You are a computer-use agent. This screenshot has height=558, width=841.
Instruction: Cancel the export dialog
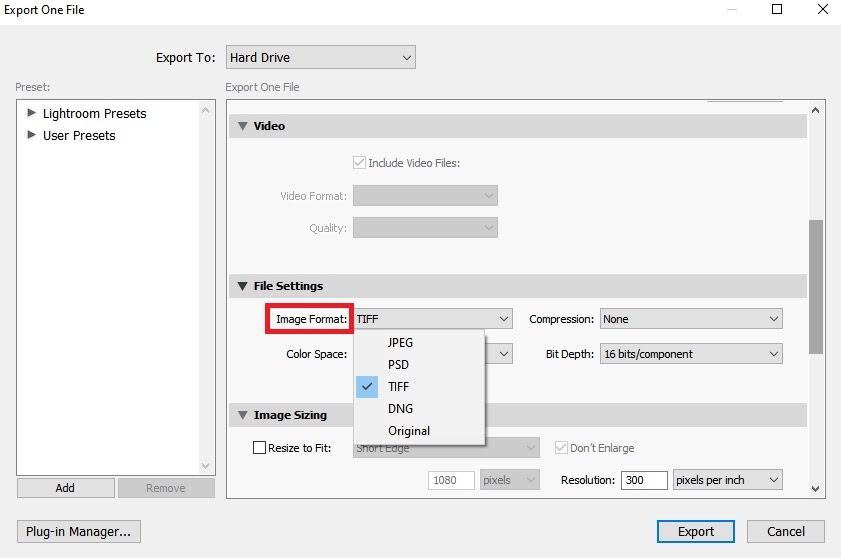point(785,531)
